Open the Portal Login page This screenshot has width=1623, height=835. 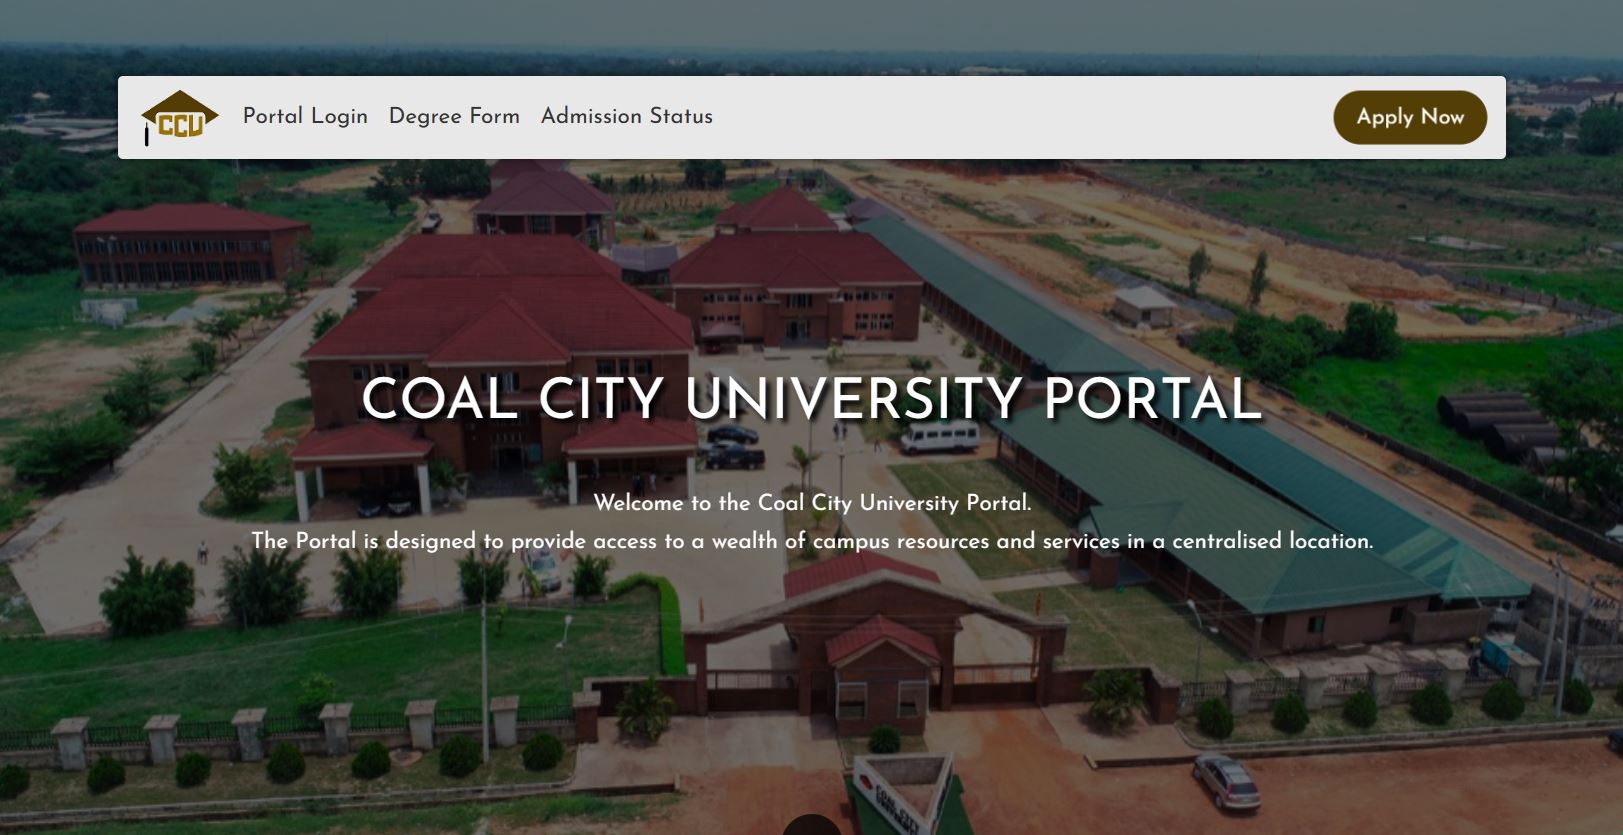pyautogui.click(x=305, y=116)
